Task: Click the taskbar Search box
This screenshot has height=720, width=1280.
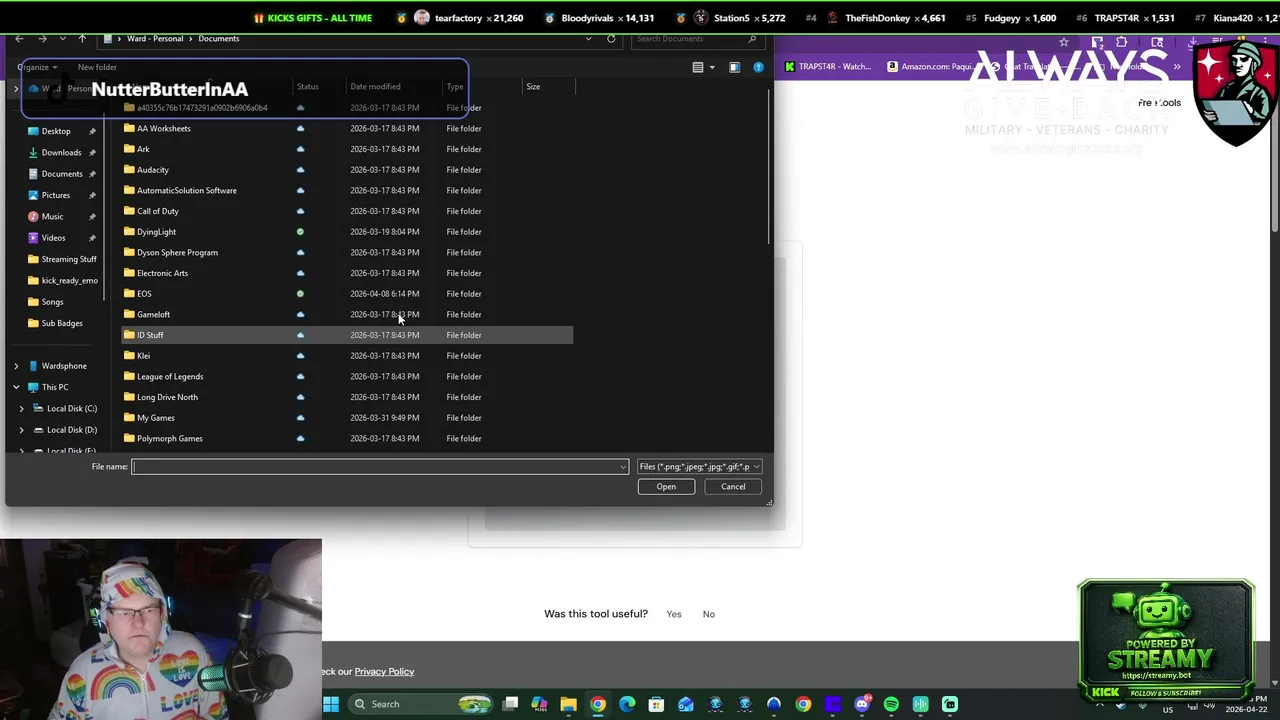Action: [x=420, y=704]
